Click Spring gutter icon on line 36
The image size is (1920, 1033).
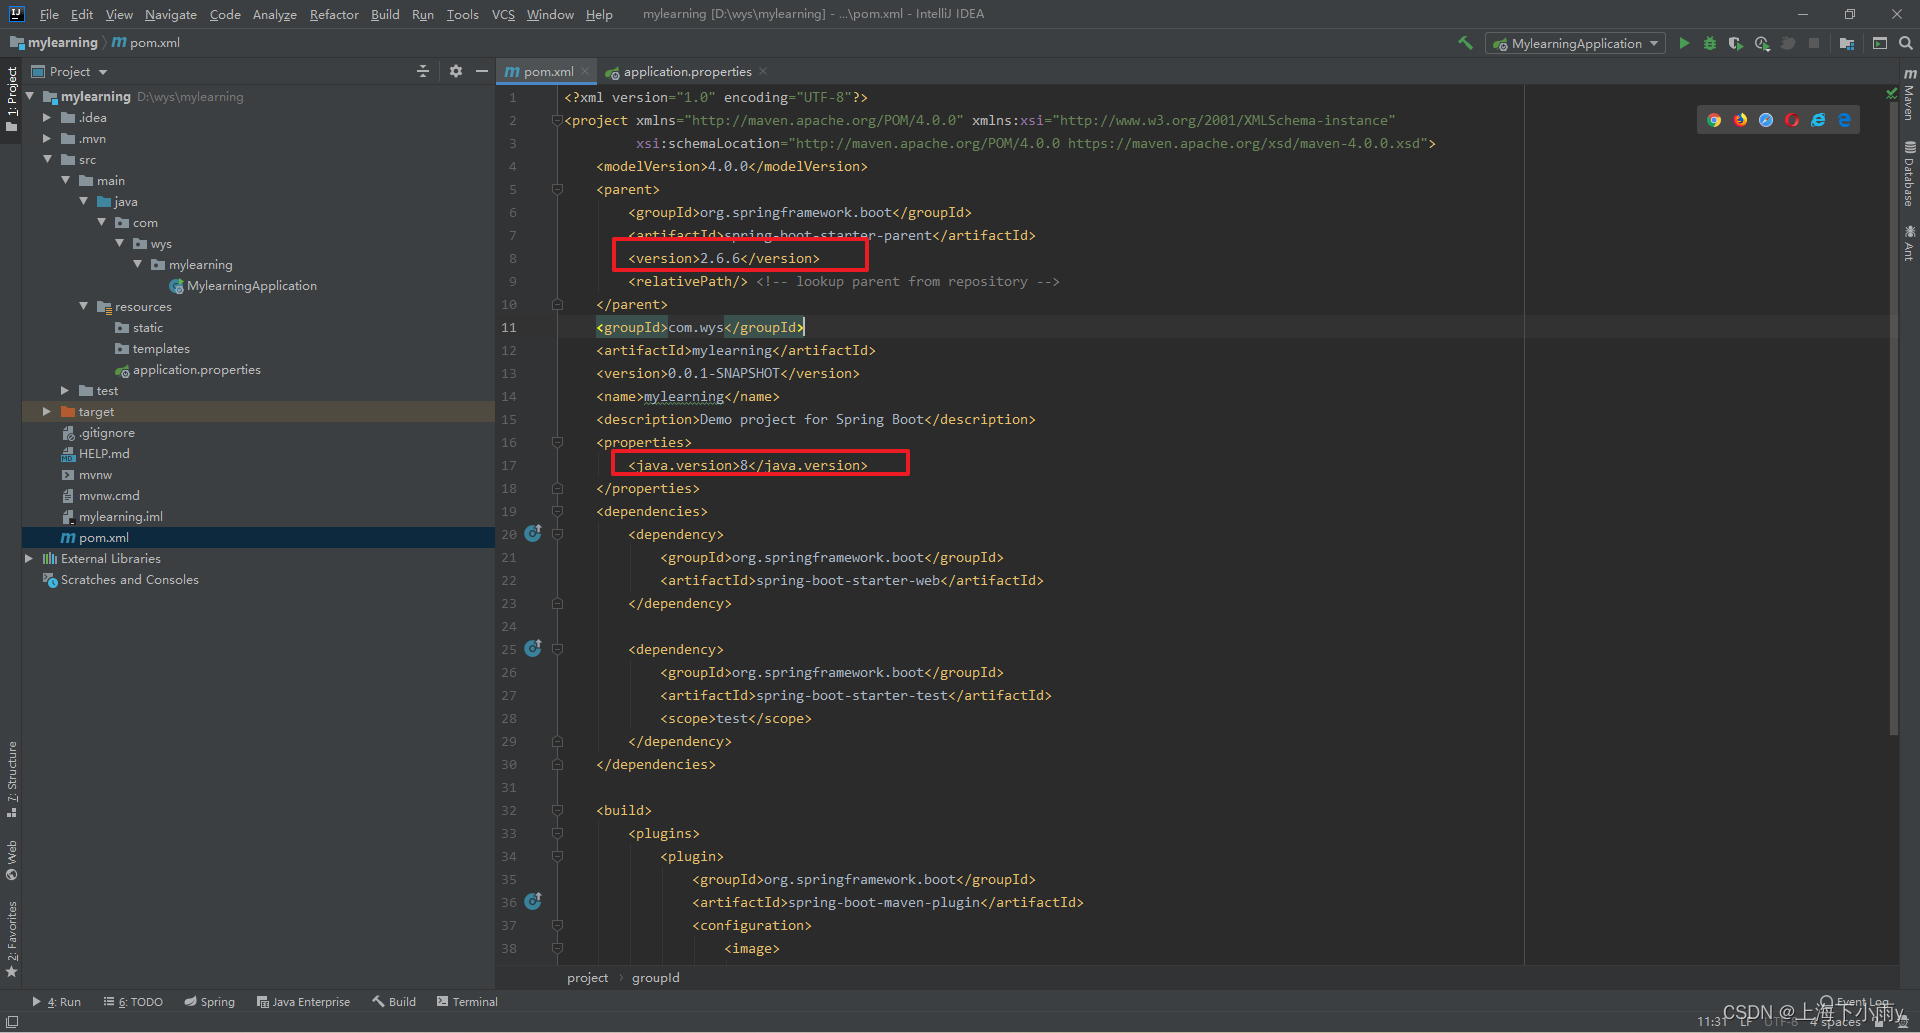tap(533, 901)
